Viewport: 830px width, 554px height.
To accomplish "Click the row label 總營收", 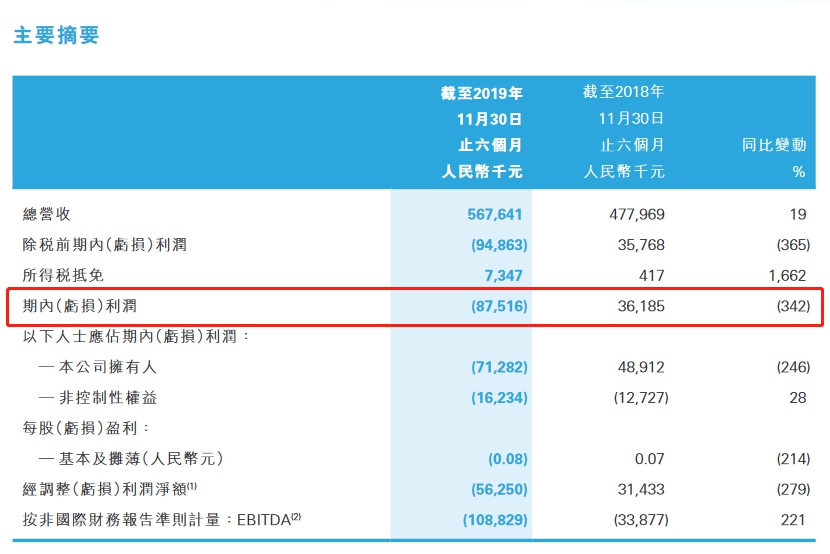I will coord(47,214).
